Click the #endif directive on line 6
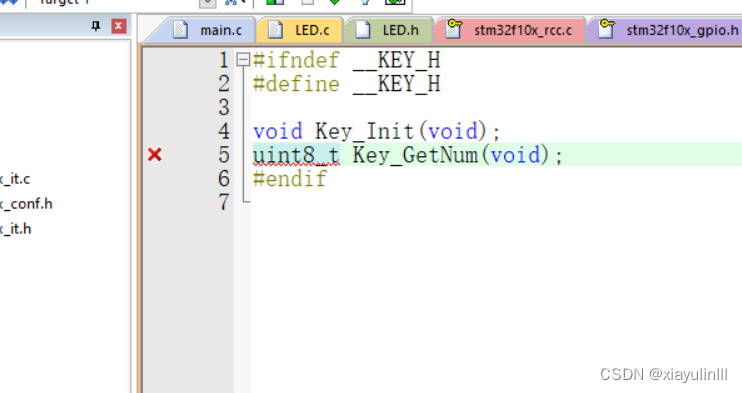 coord(290,179)
